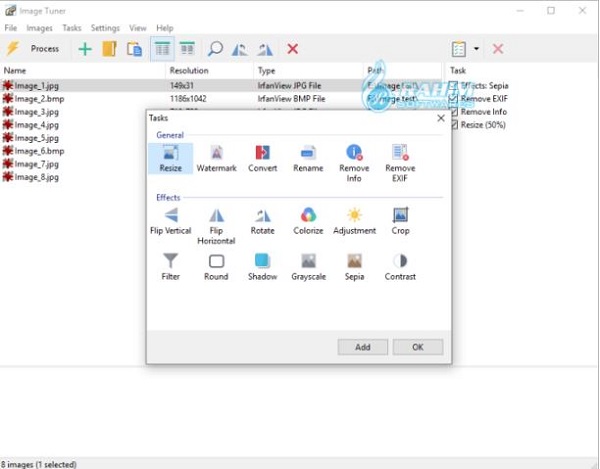Choose the Colorize effect
The height and width of the screenshot is (469, 600).
click(308, 221)
